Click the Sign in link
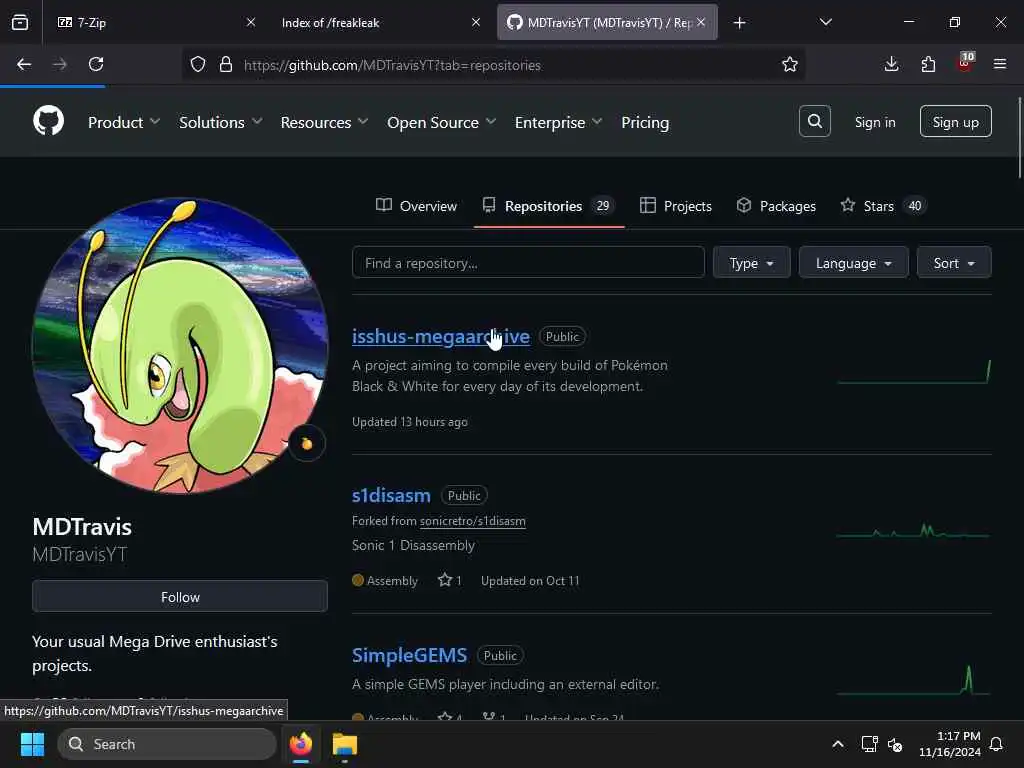This screenshot has height=768, width=1024. point(875,122)
